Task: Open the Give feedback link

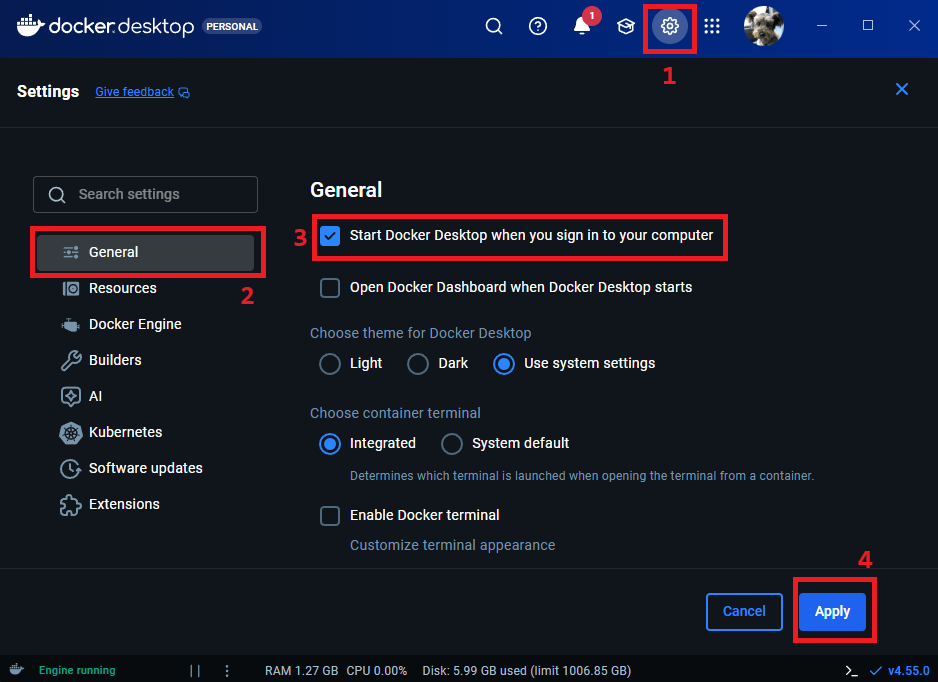Action: 134,92
